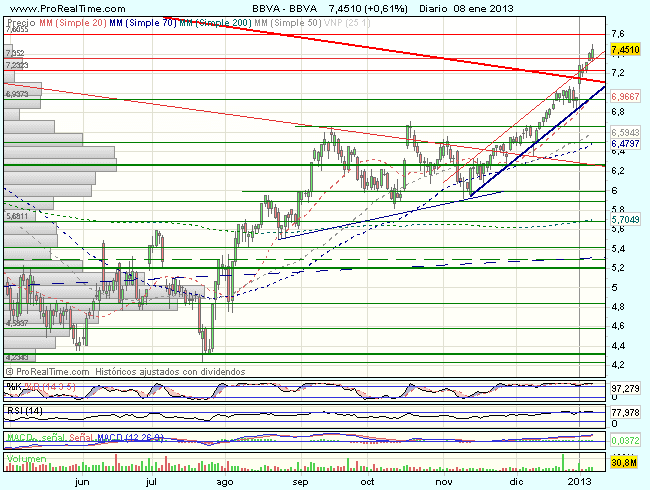Click the www.ProRealTime.com header text

tap(67, 9)
